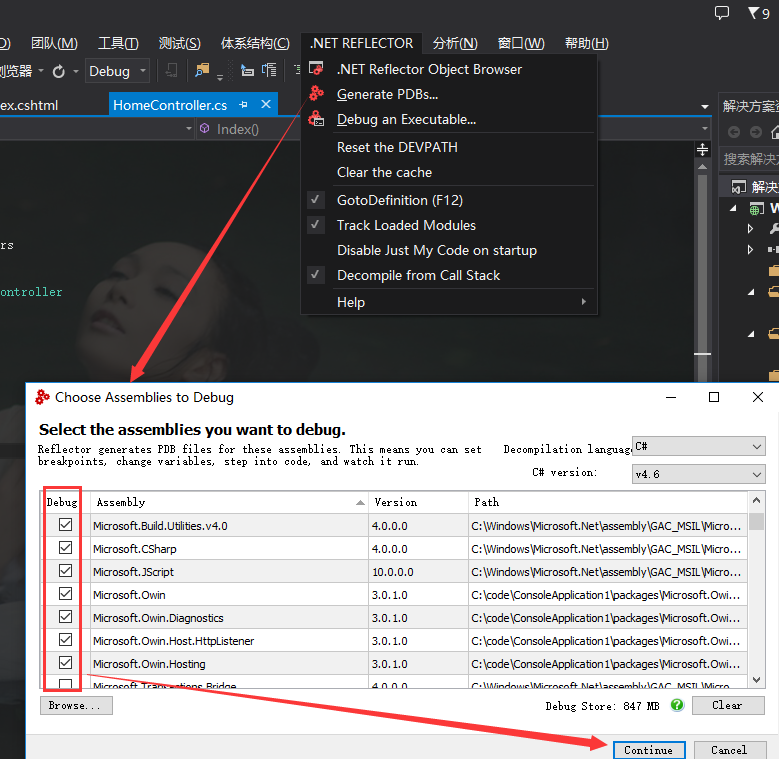Open the Debug configuration dropdown

[x=117, y=71]
